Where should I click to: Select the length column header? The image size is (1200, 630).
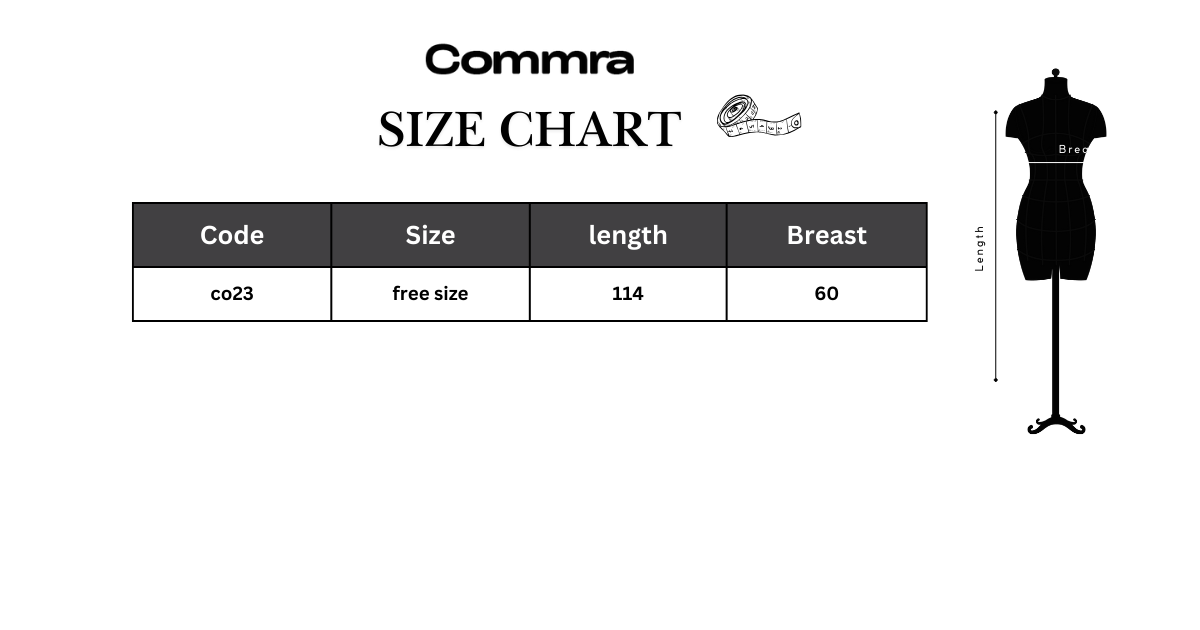pos(628,235)
